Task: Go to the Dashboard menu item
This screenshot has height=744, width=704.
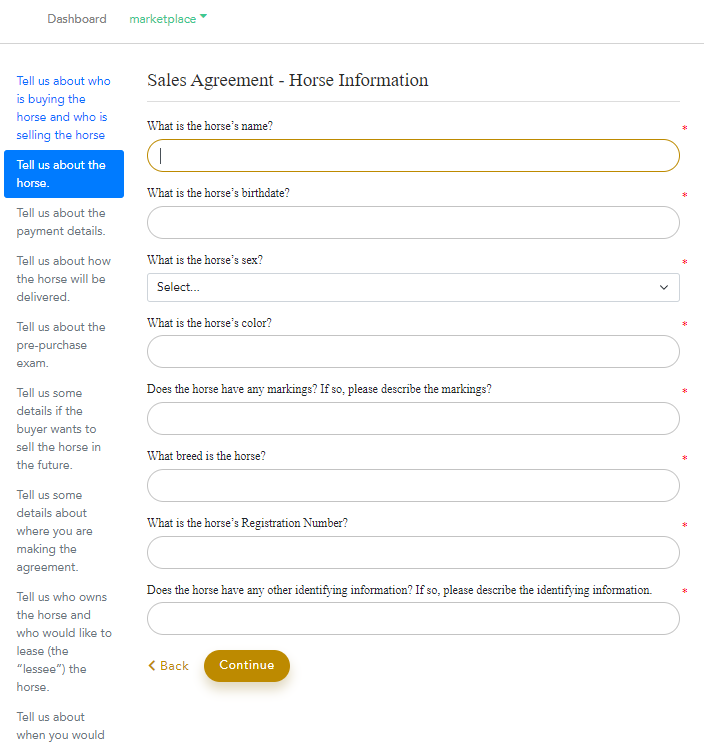Action: (x=77, y=19)
